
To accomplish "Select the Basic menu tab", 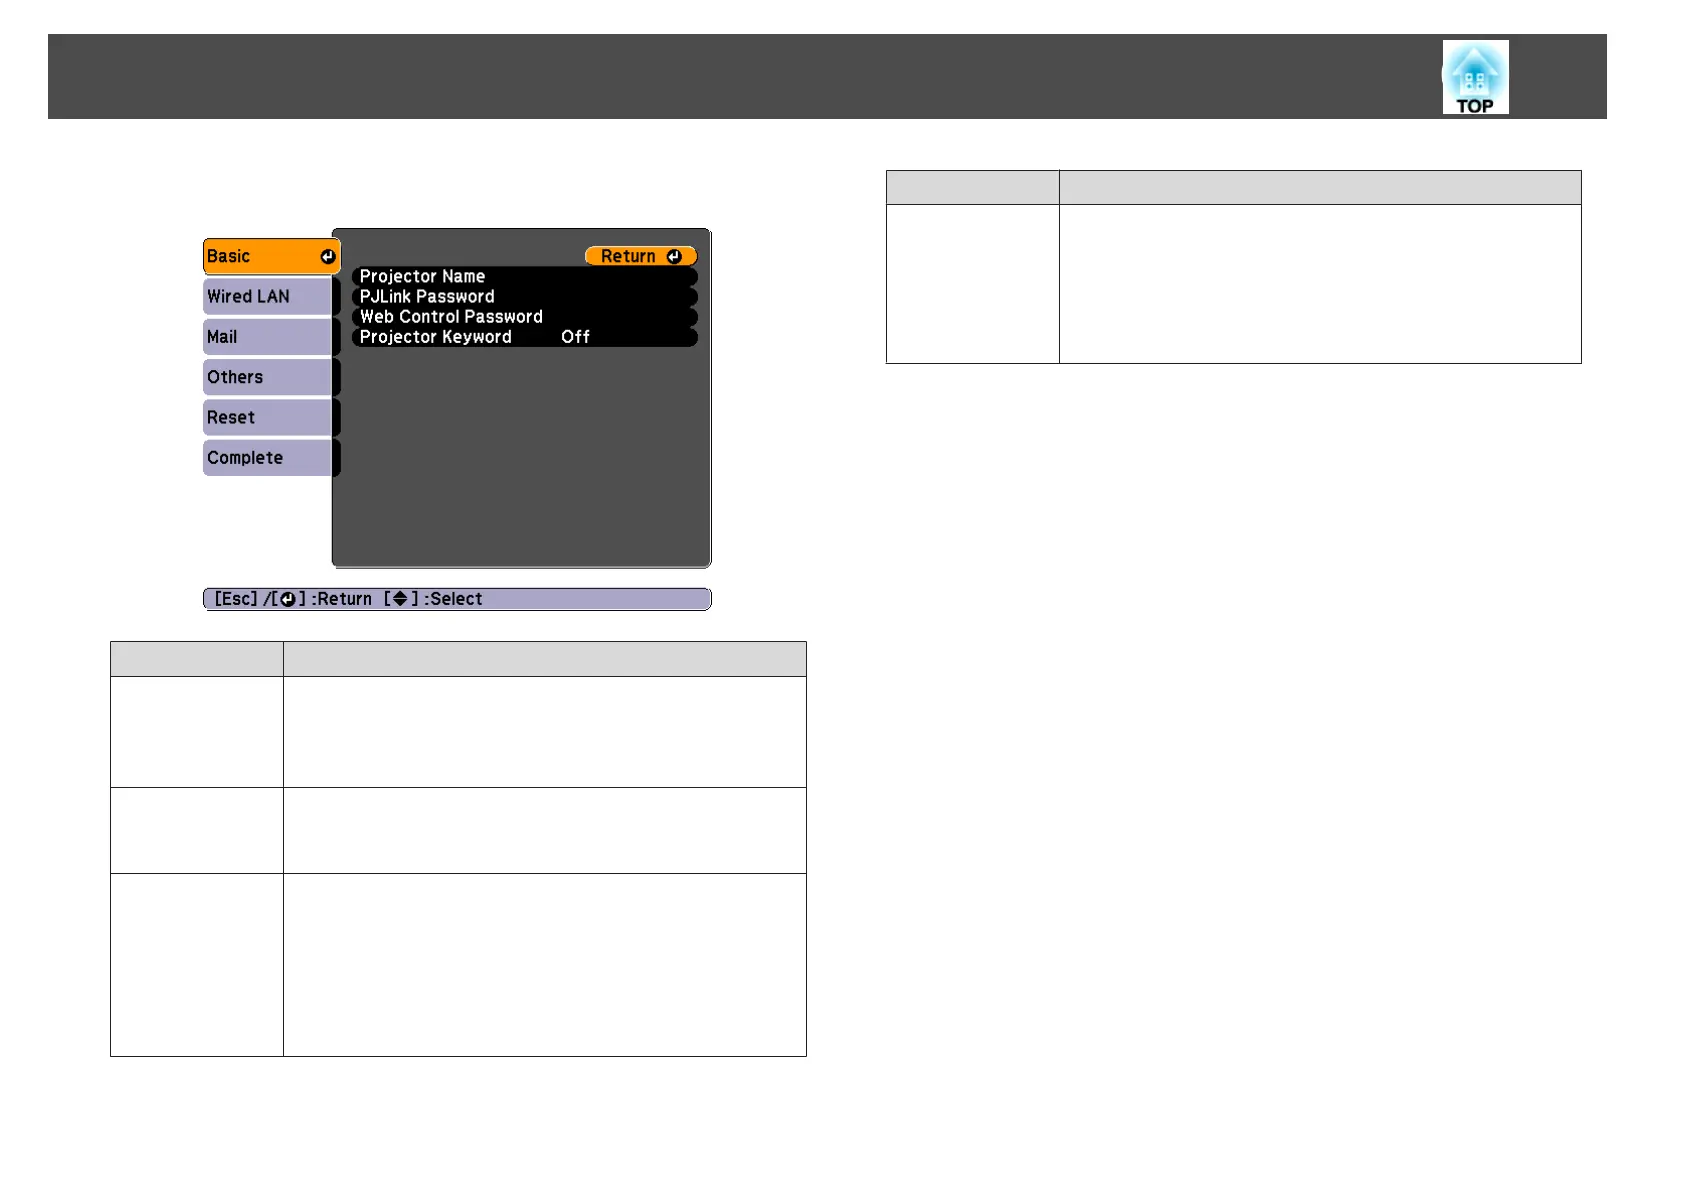I will tap(271, 256).
